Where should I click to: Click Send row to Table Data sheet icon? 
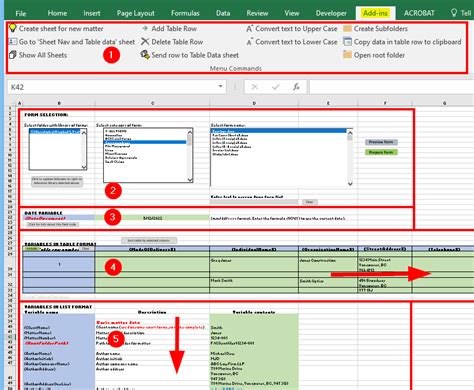coord(145,55)
